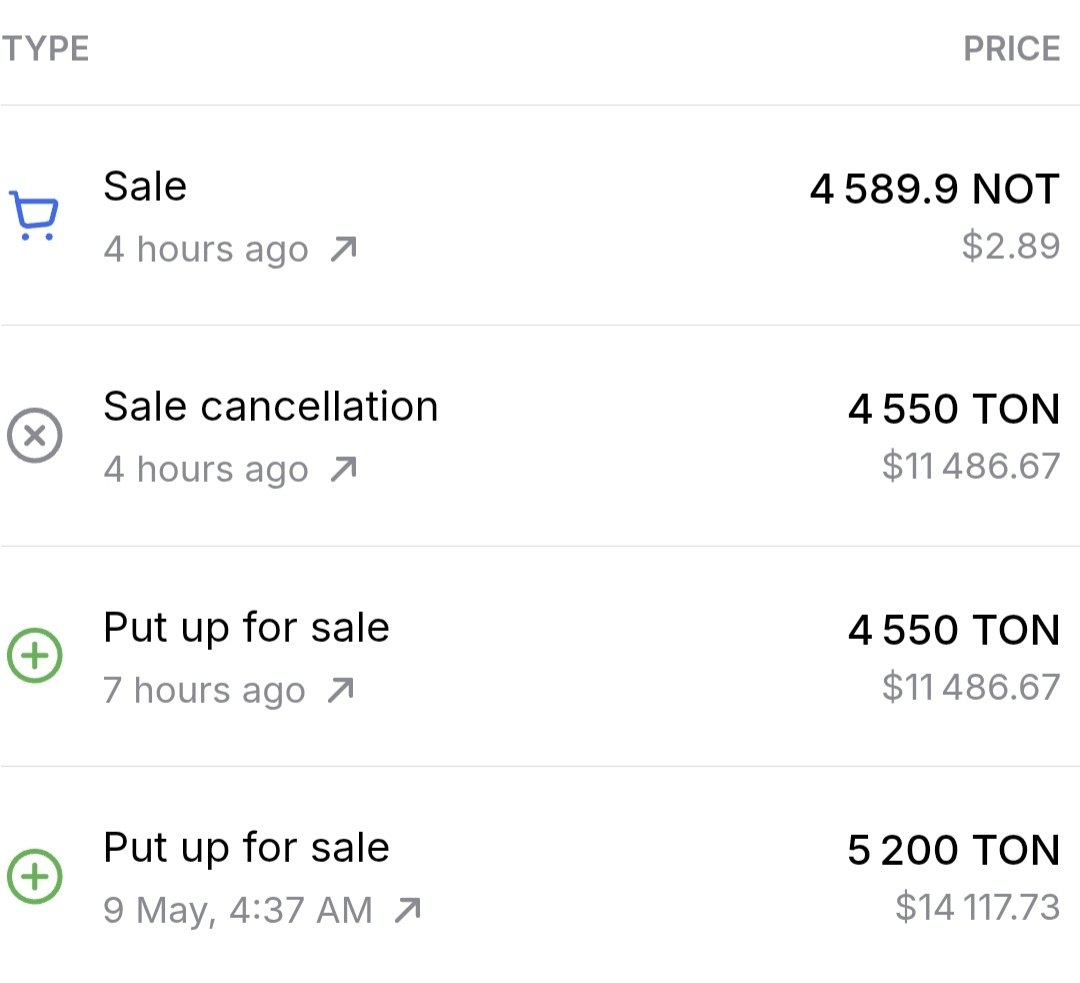Open the arrow link after 9 May, 4:37 AM

point(407,911)
